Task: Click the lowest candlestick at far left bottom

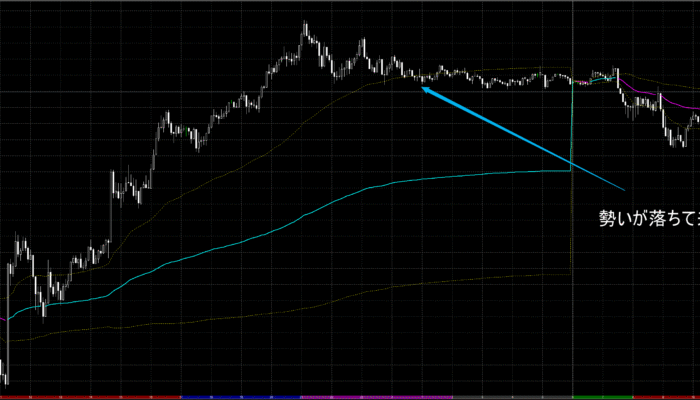Action: coord(6,377)
